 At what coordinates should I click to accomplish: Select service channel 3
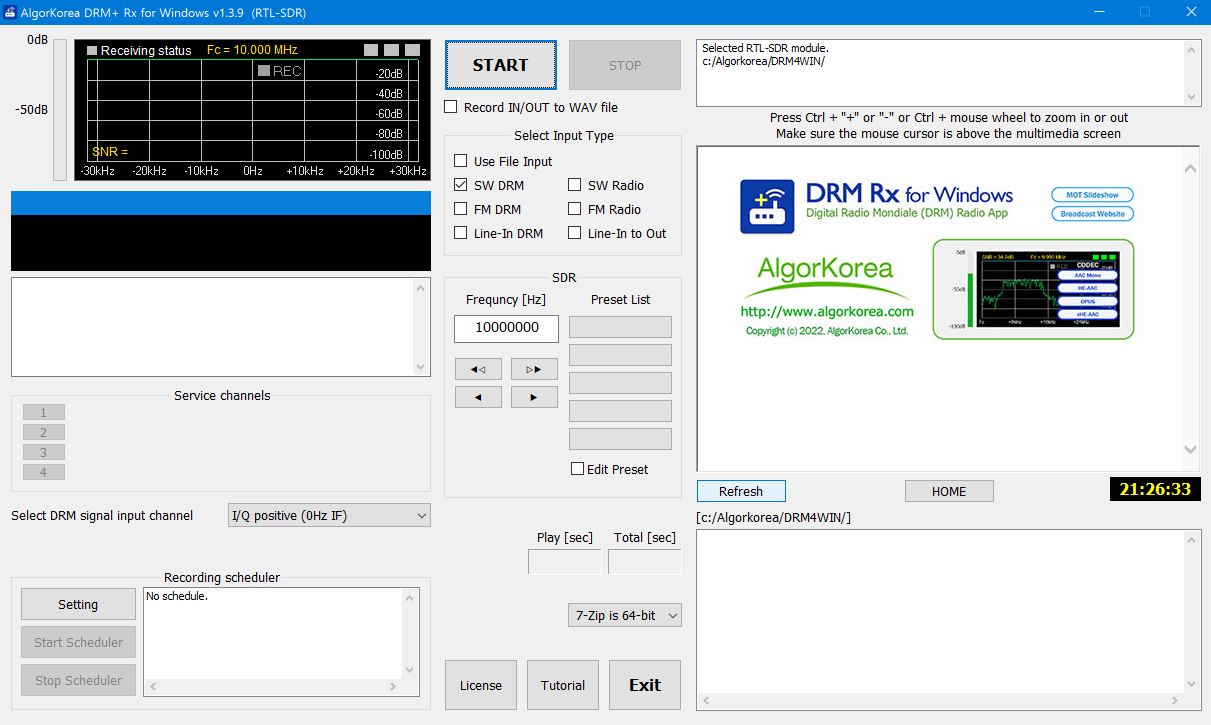point(44,452)
